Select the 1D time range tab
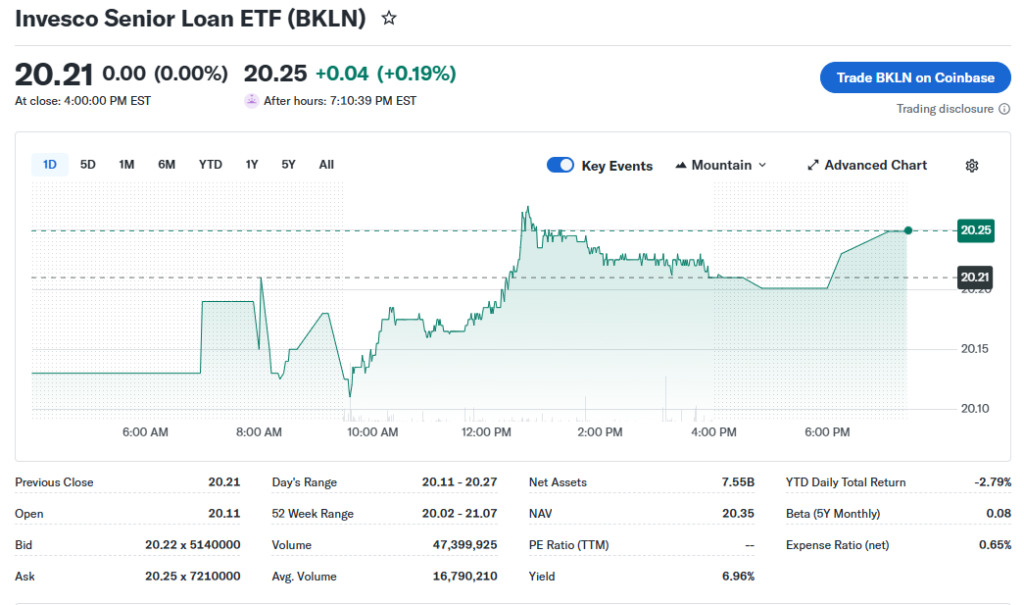The height and width of the screenshot is (605, 1024). (50, 164)
